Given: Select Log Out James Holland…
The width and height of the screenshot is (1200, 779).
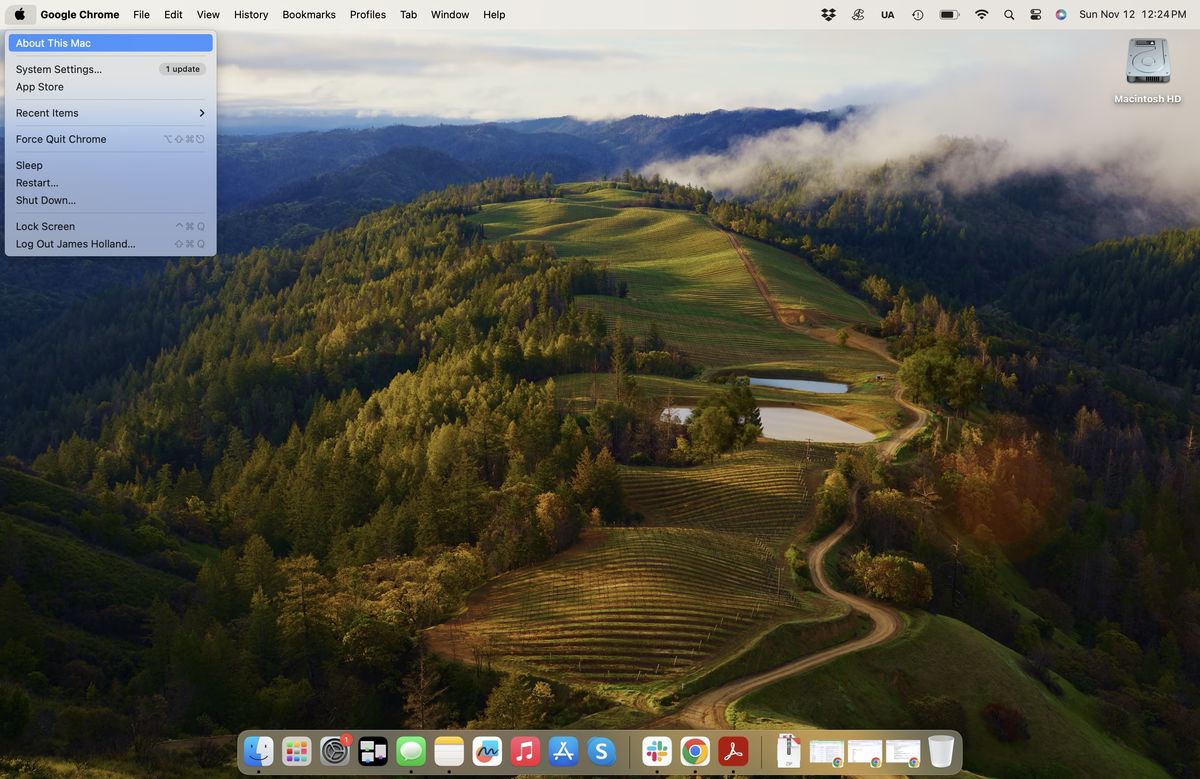Looking at the screenshot, I should pyautogui.click(x=110, y=244).
